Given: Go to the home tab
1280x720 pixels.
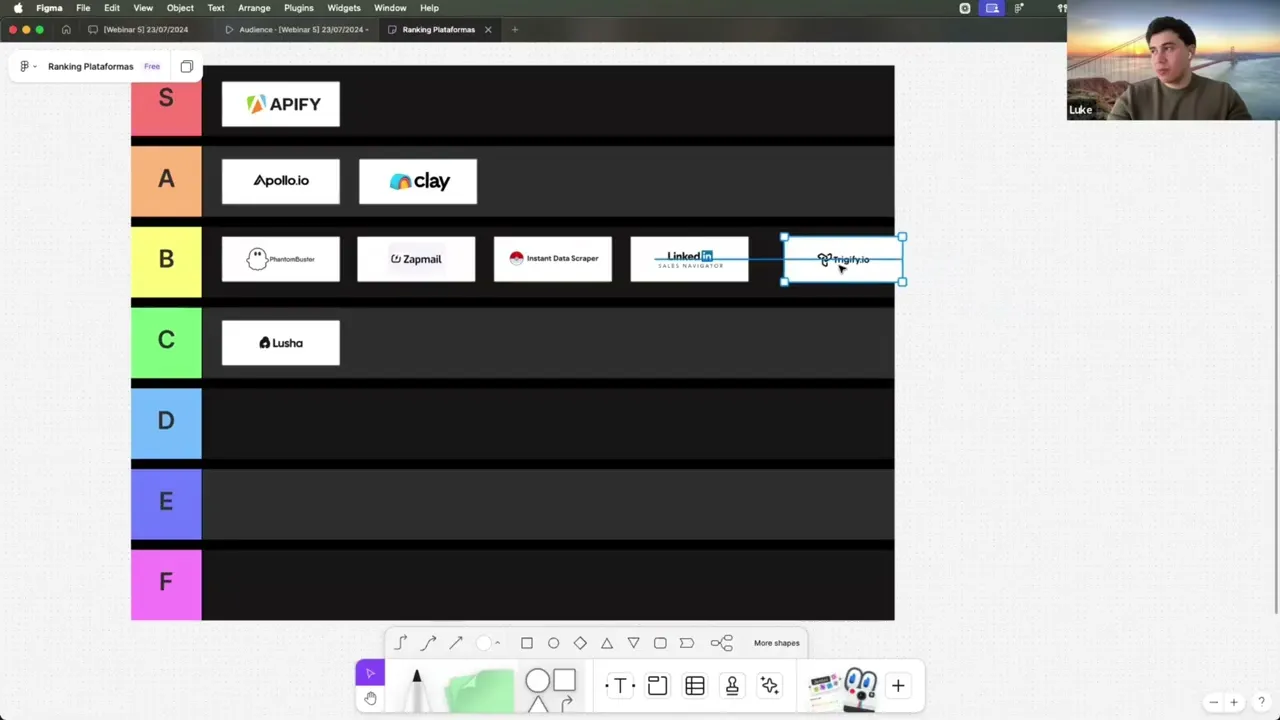Looking at the screenshot, I should [66, 29].
